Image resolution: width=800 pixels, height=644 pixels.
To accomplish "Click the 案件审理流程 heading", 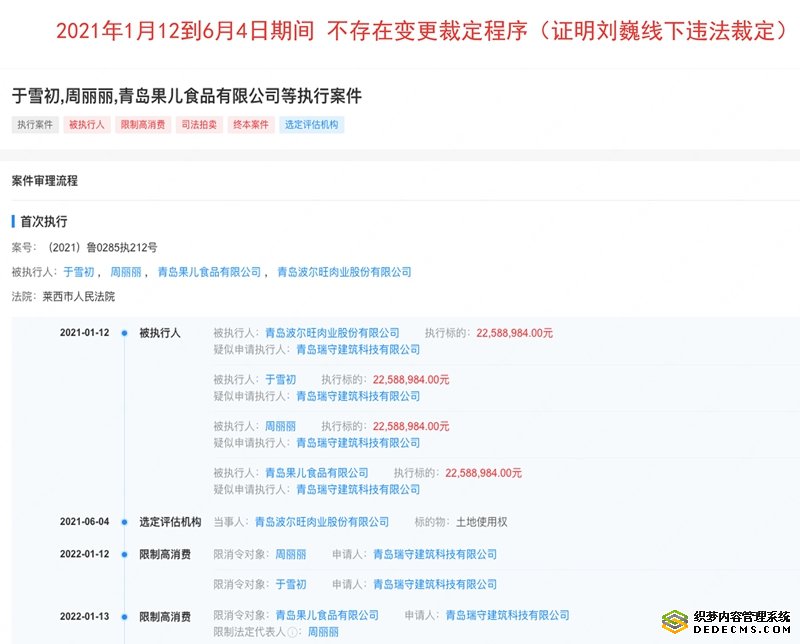I will pyautogui.click(x=45, y=181).
